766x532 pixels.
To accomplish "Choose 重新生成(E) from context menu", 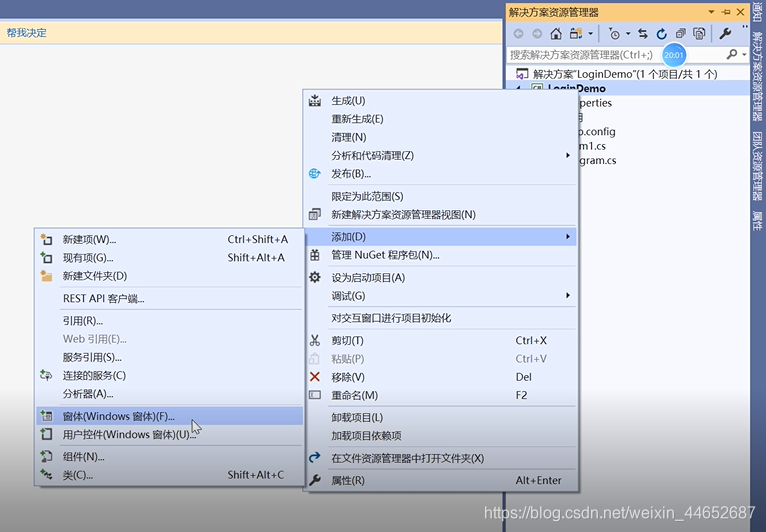I will 440,119.
